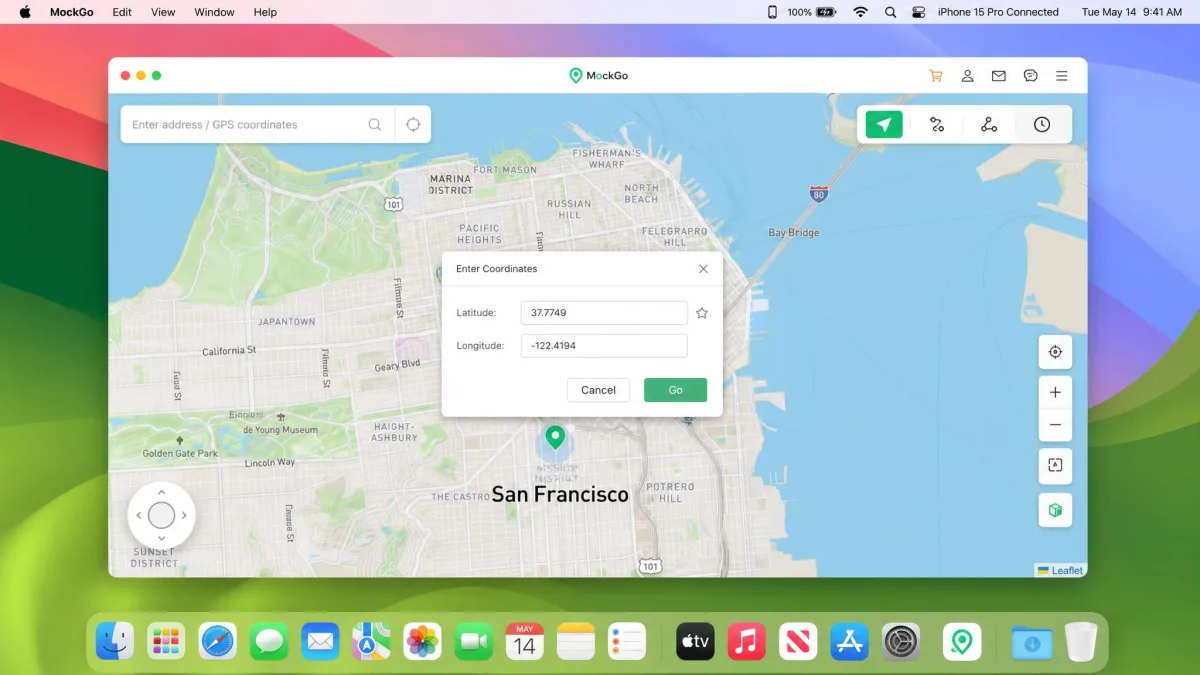Open the user account icon
1200x675 pixels.
pos(968,76)
